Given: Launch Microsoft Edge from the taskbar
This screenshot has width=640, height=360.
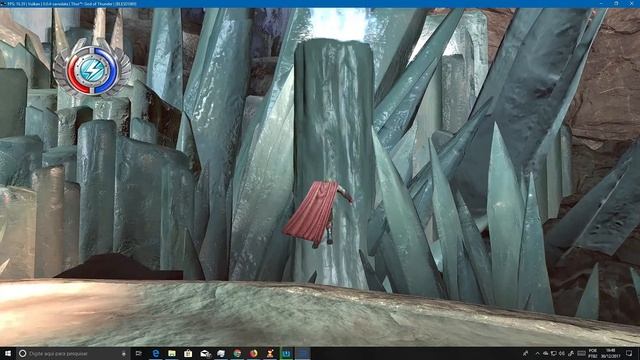Looking at the screenshot, I should coord(156,353).
